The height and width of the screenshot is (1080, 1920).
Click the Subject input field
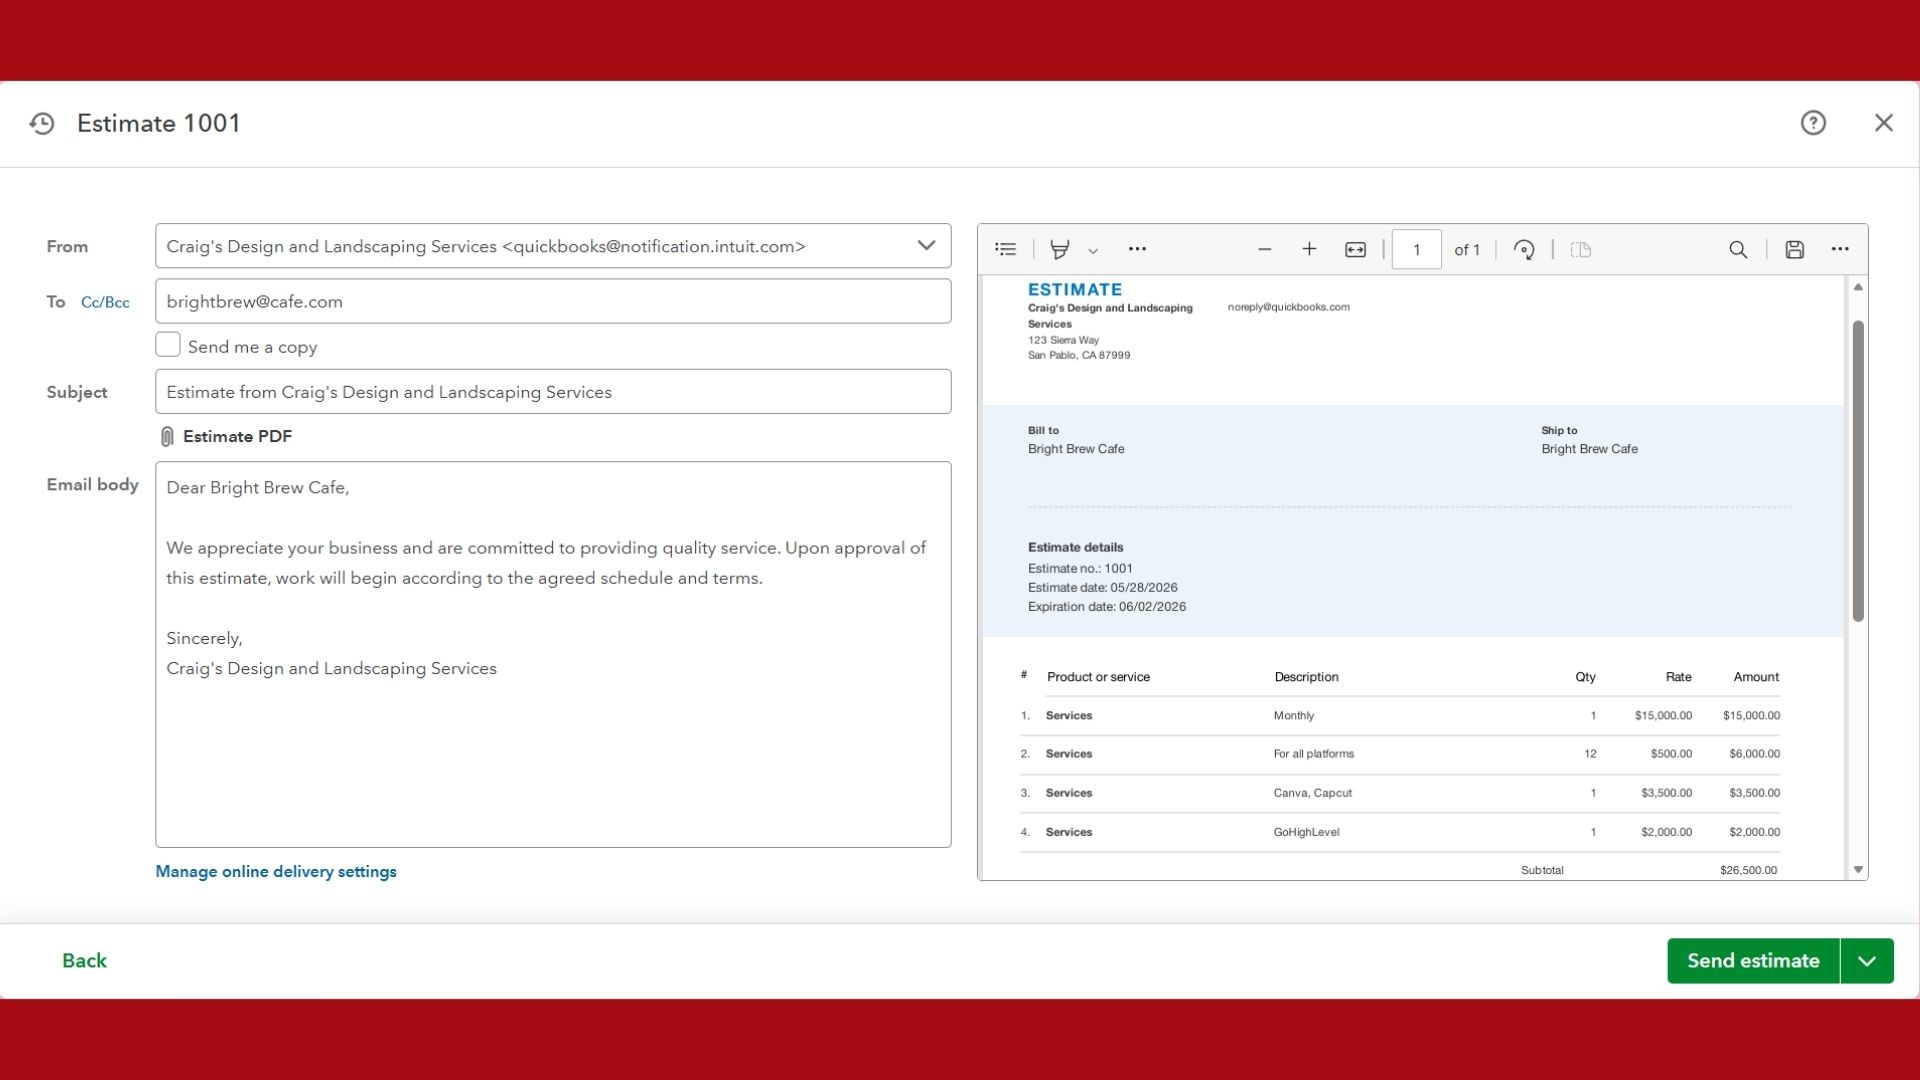[x=553, y=392]
